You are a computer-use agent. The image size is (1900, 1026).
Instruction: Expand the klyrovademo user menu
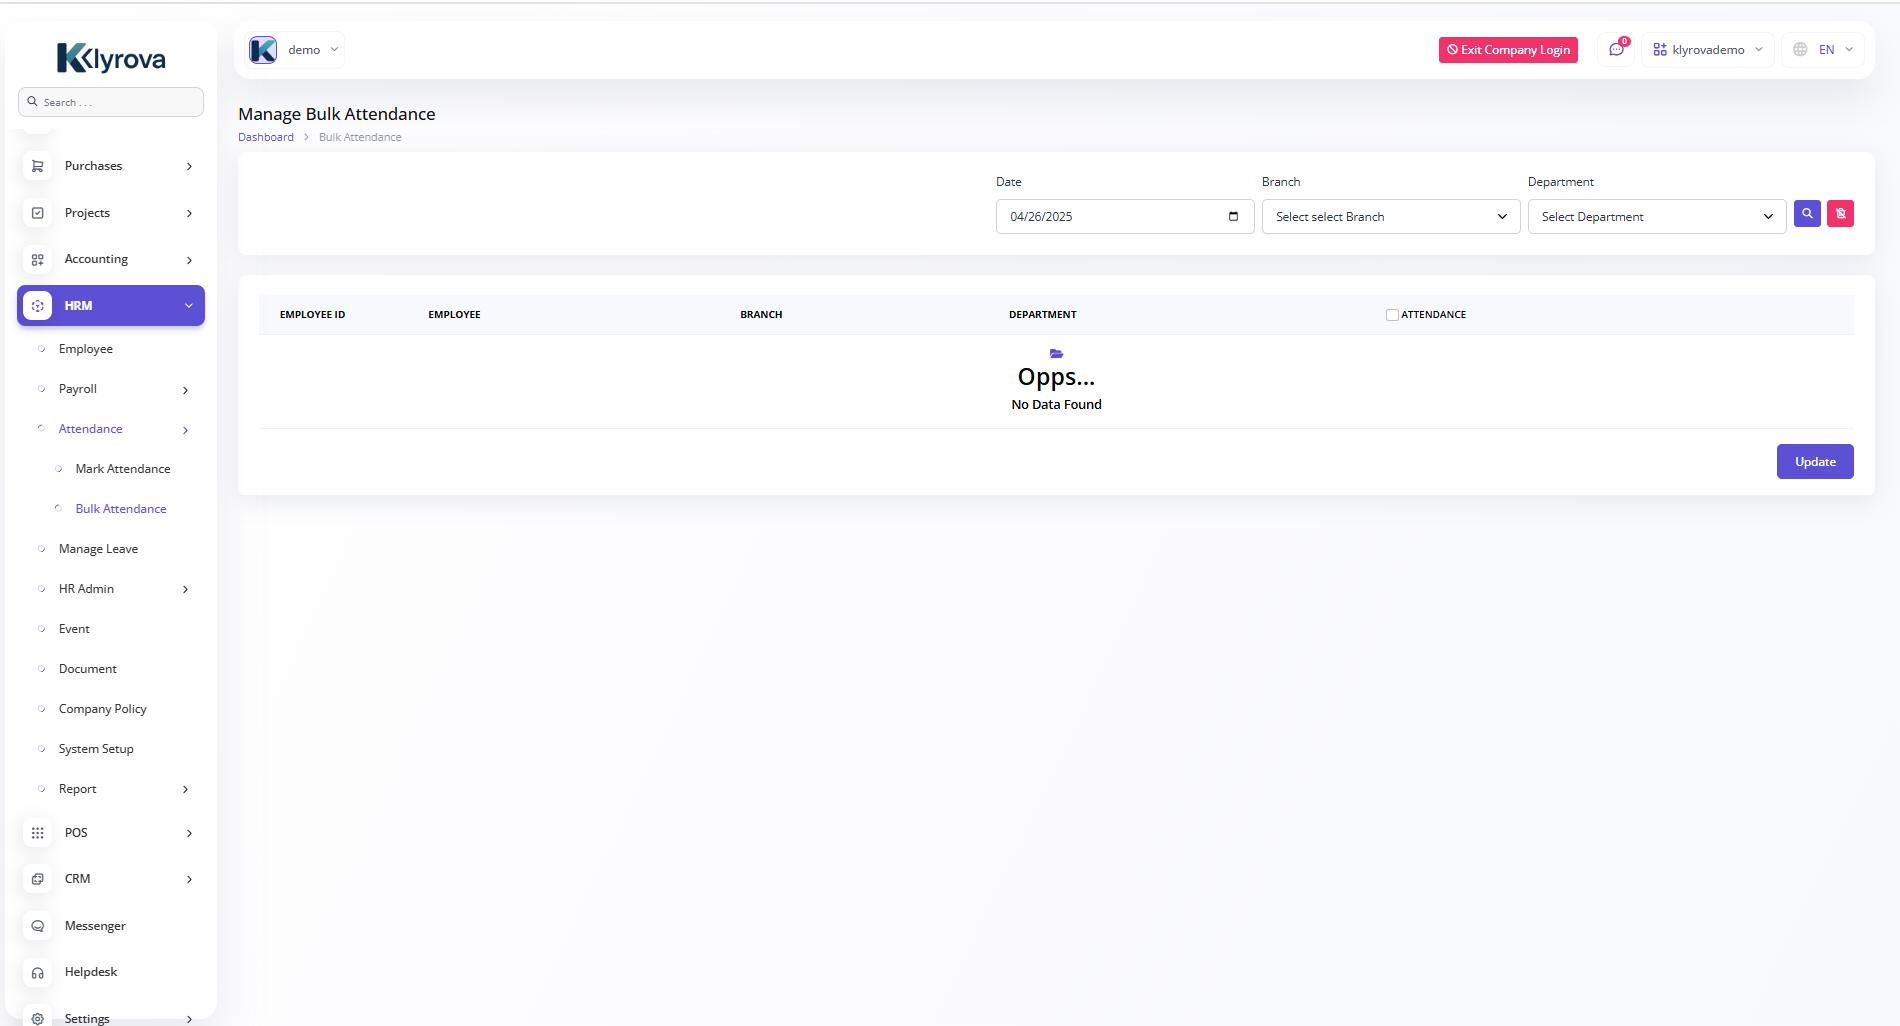click(x=1707, y=50)
